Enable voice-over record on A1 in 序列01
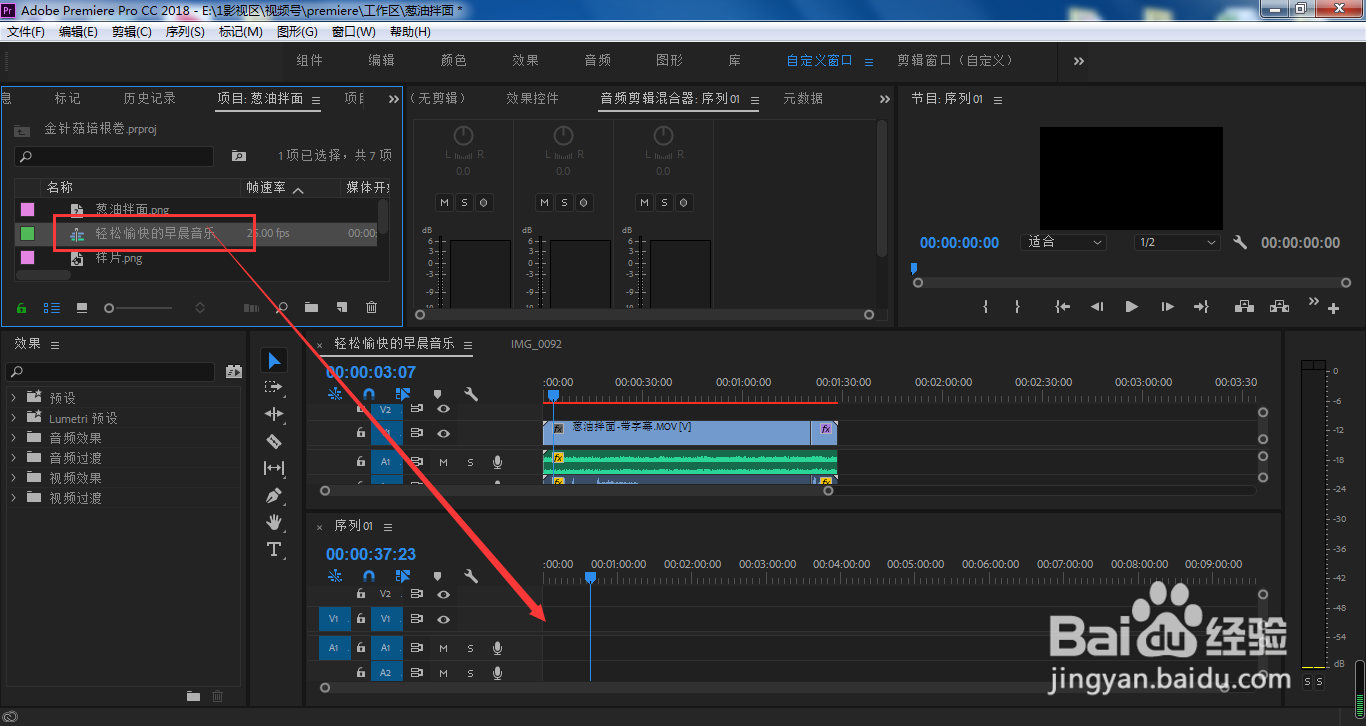 pos(497,648)
